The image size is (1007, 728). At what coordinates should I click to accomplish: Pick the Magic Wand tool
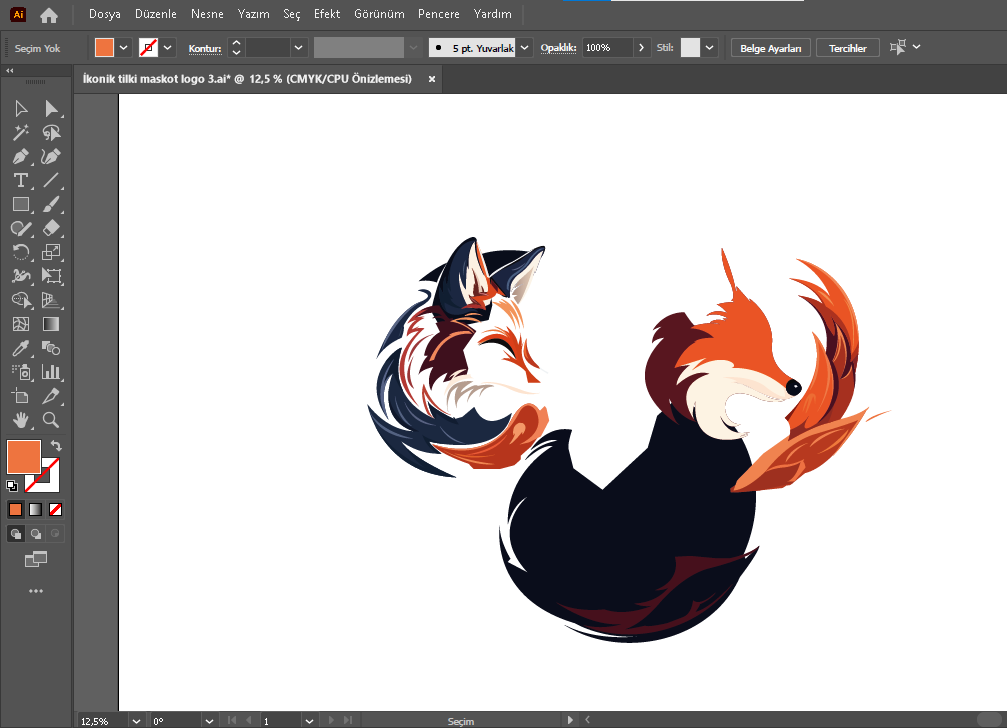pos(21,132)
